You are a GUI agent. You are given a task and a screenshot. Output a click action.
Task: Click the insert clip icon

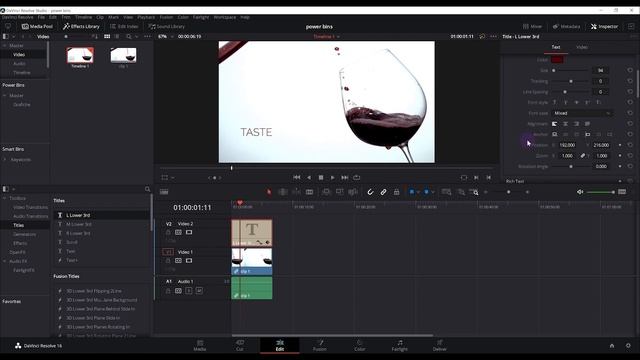coord(326,192)
